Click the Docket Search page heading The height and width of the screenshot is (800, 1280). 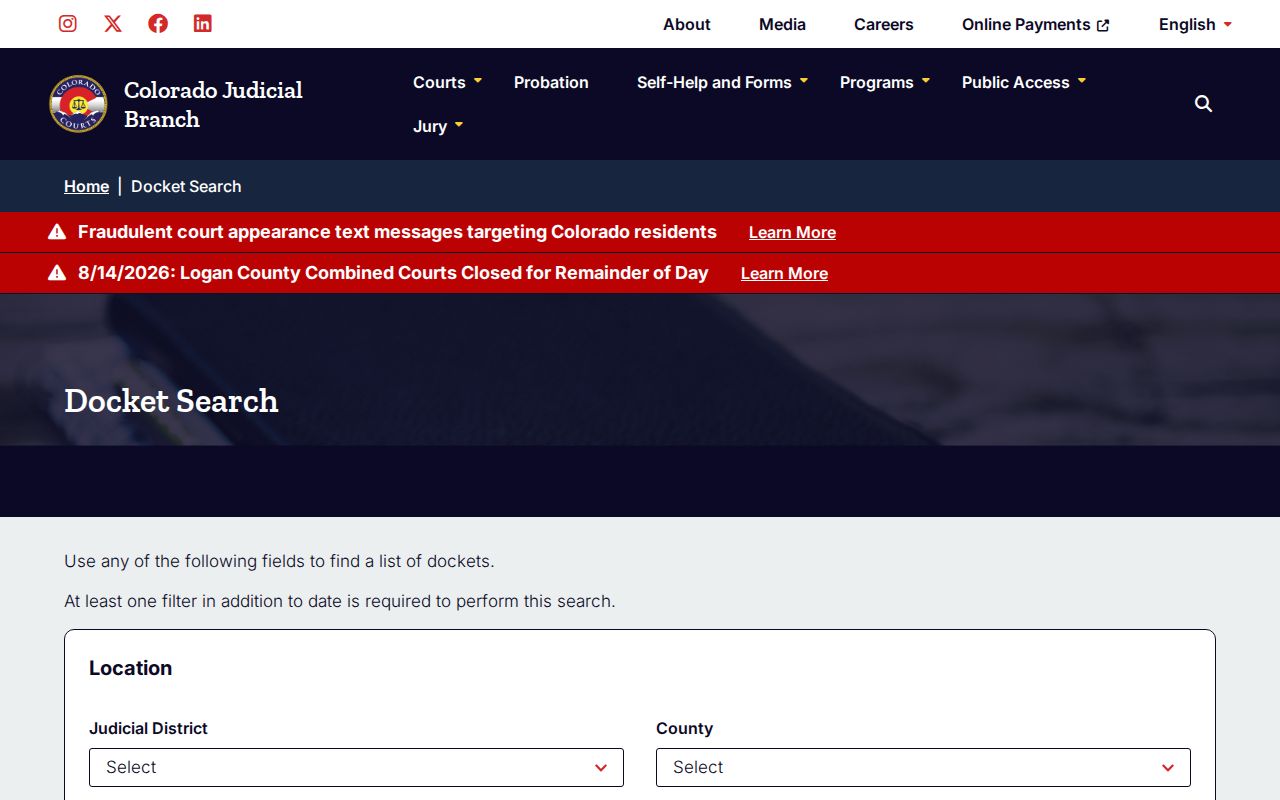(171, 401)
